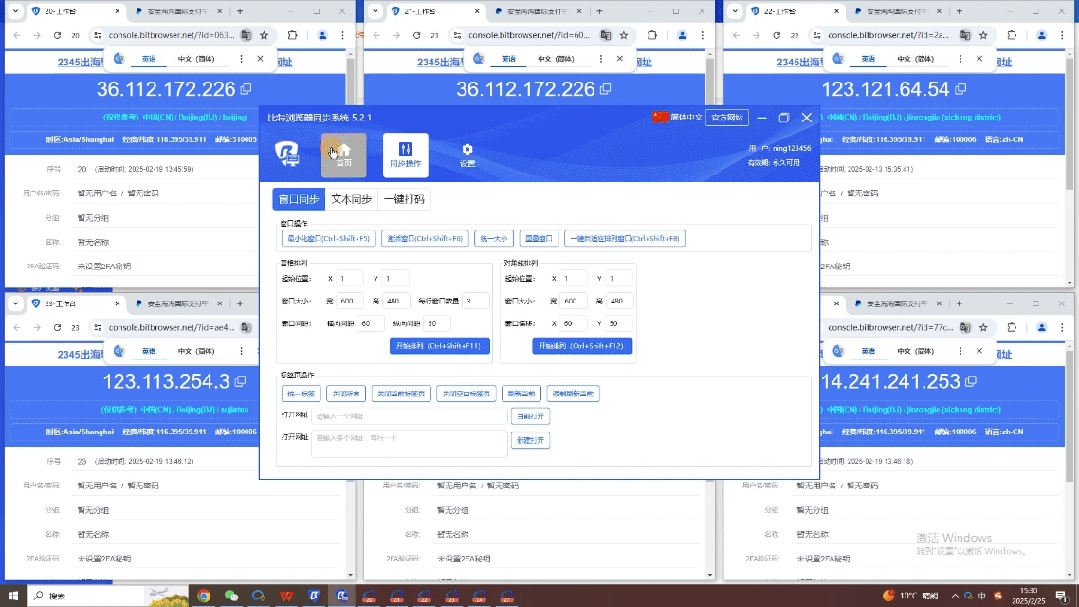Bookmark the page in 21-工作台 window

coord(624,35)
